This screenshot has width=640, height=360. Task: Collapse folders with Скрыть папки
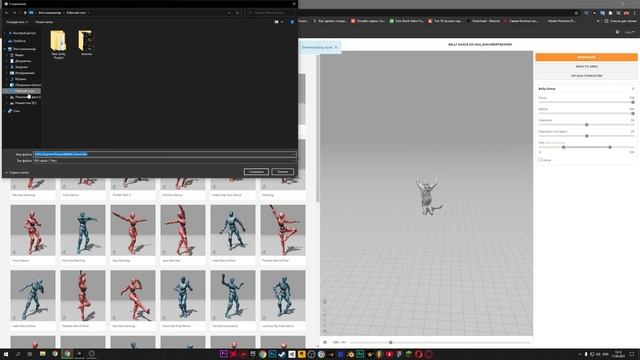pos(17,173)
